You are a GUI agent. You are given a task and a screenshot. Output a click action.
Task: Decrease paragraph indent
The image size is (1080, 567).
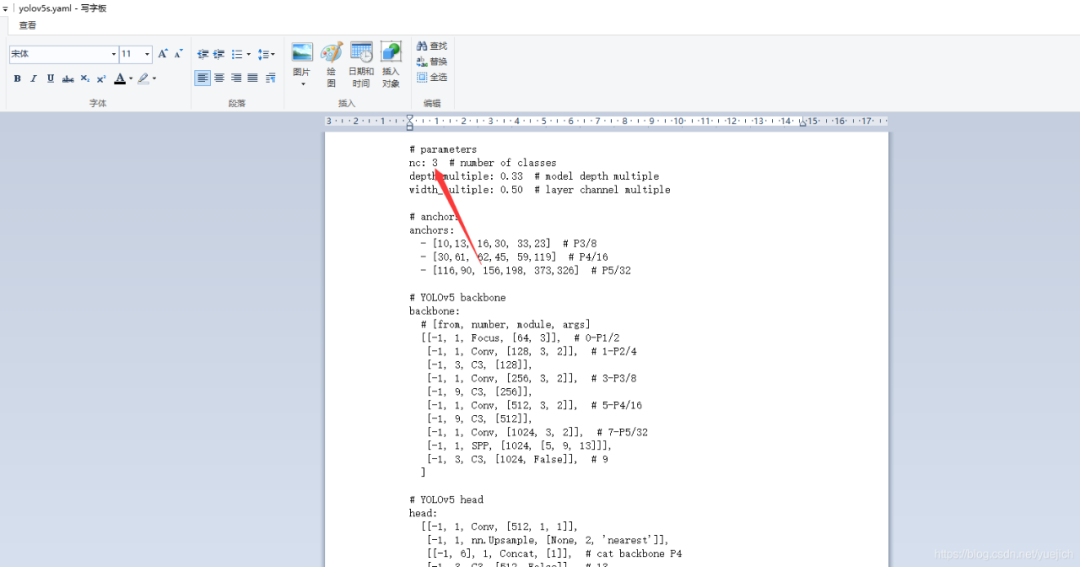click(202, 54)
